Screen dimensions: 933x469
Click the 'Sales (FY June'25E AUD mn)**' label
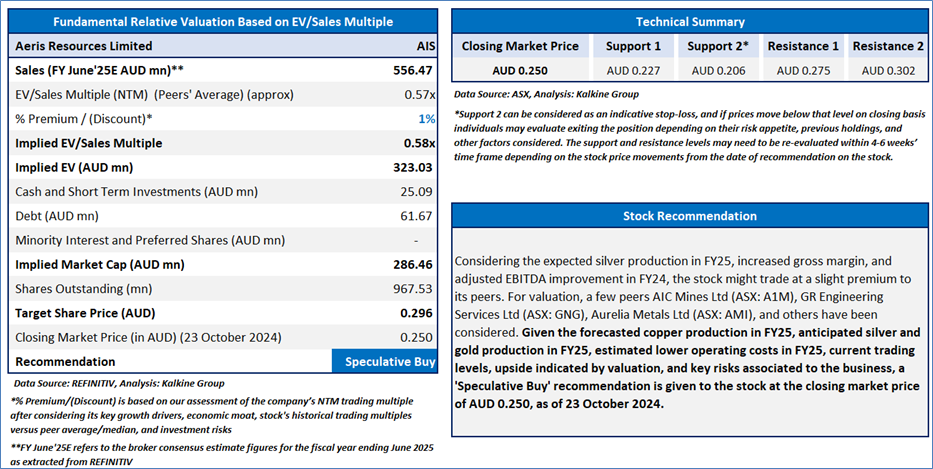(99, 70)
